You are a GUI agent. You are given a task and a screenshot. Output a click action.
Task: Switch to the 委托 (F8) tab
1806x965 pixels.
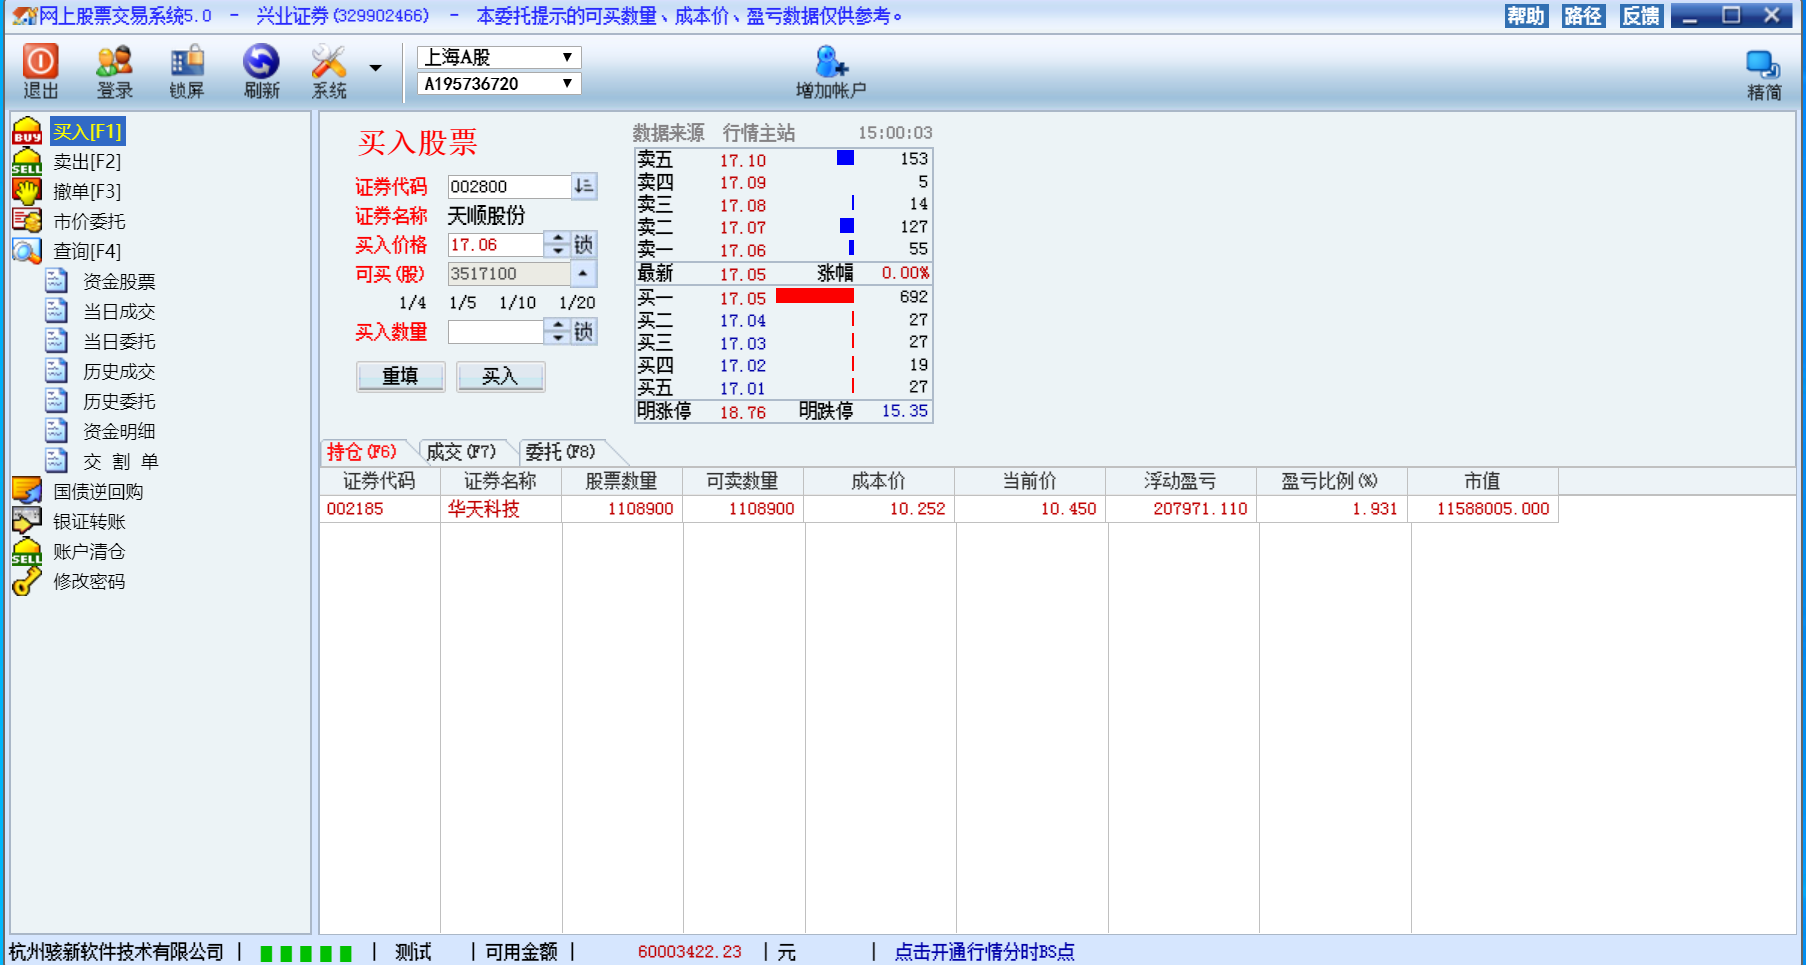(560, 452)
